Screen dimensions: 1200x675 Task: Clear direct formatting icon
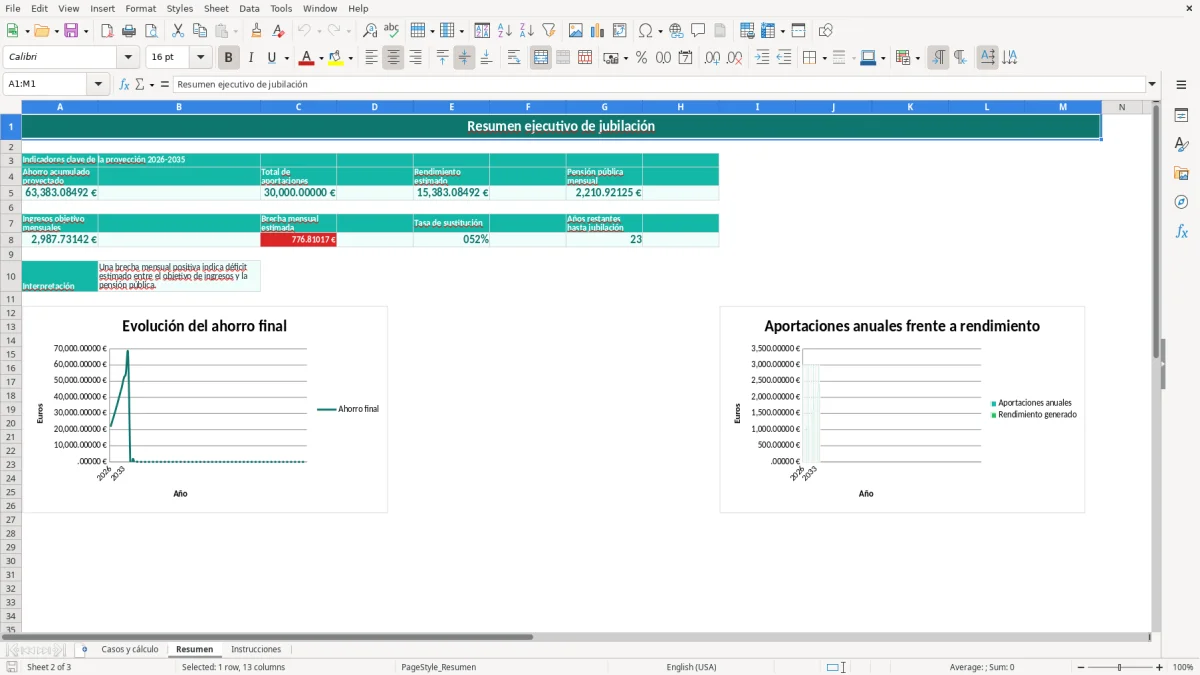(278, 31)
